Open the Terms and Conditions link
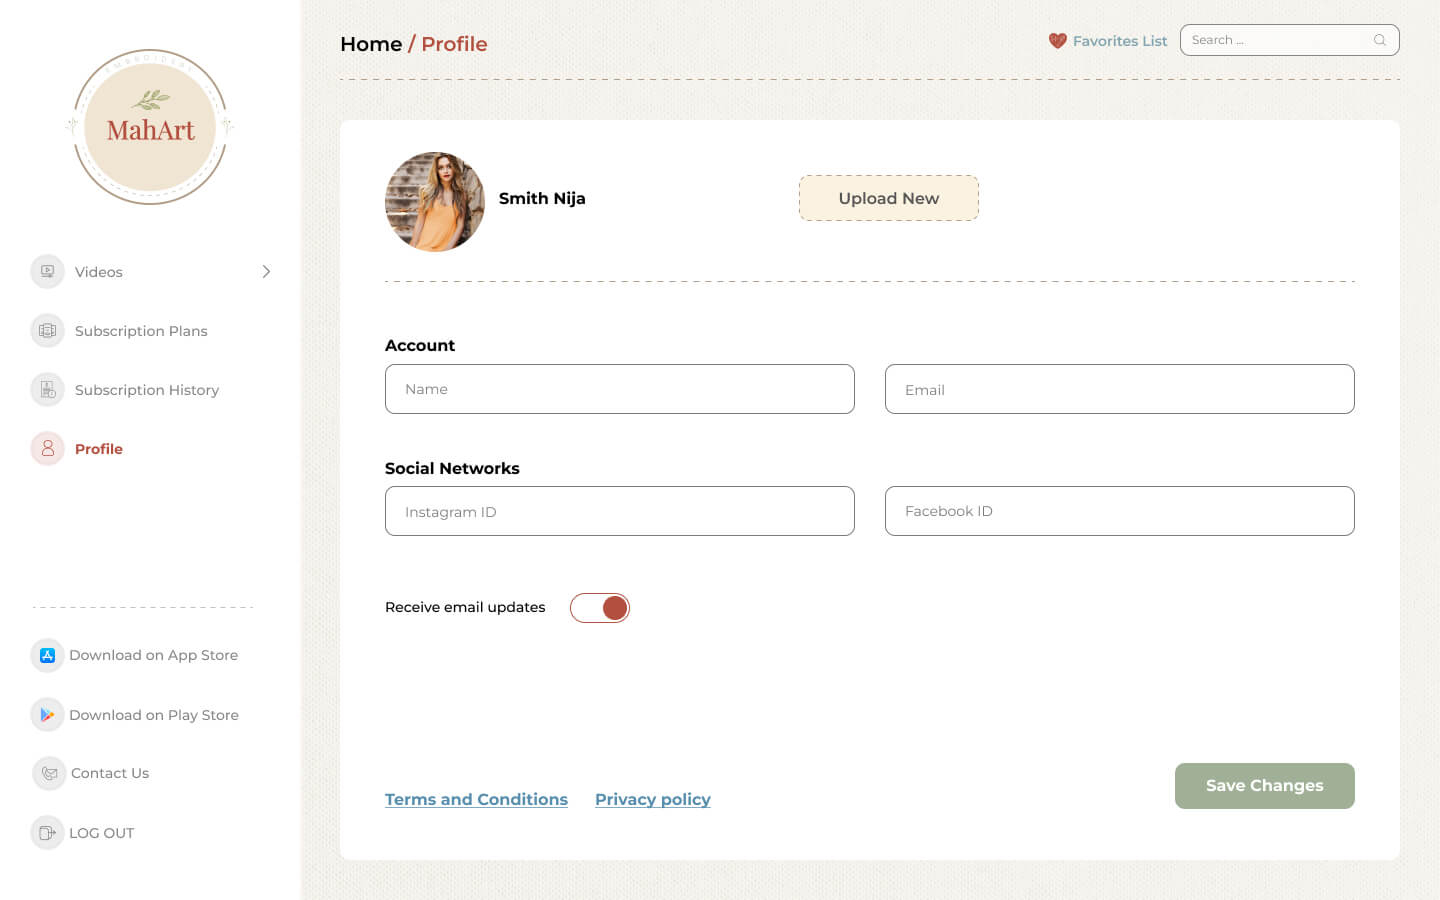 click(x=476, y=799)
